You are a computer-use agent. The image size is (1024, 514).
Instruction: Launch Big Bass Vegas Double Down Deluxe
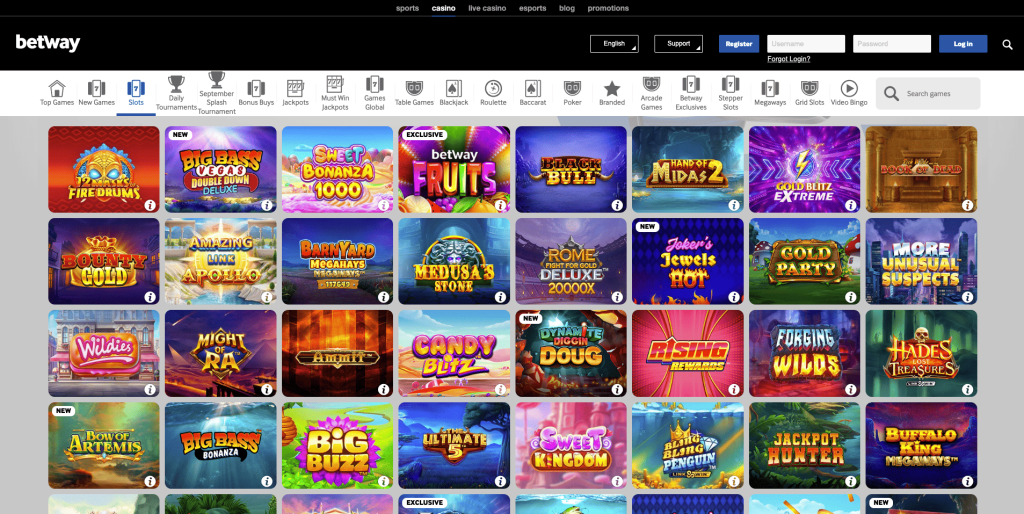(x=221, y=169)
